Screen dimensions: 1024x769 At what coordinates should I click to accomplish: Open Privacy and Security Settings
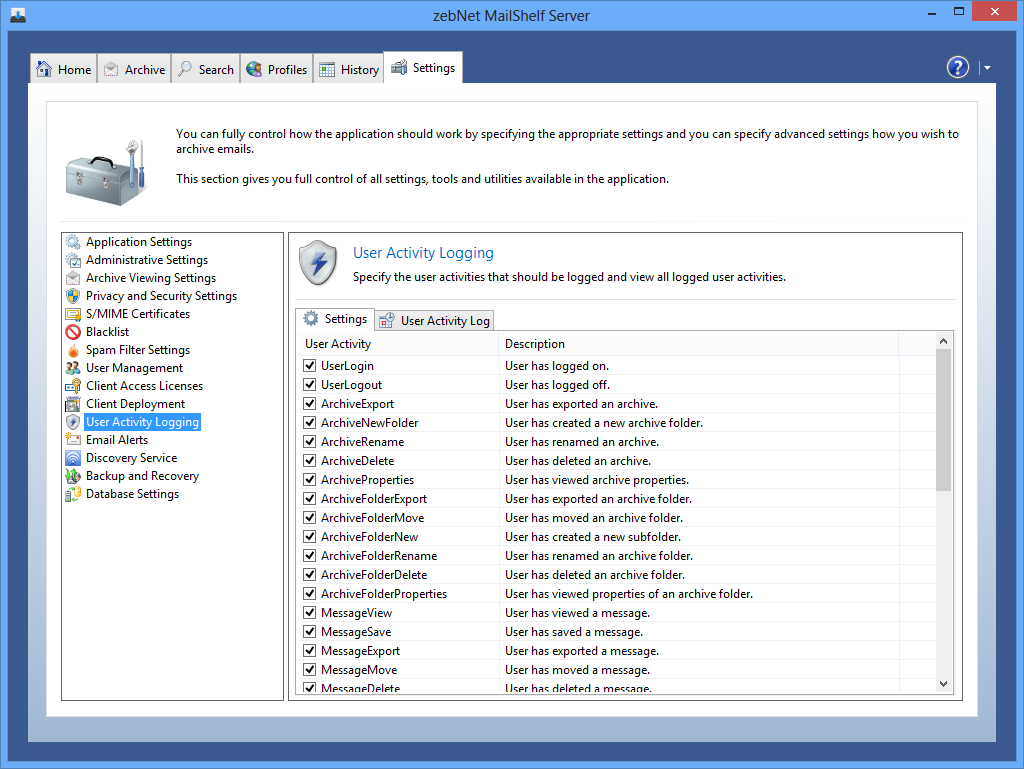click(x=161, y=296)
